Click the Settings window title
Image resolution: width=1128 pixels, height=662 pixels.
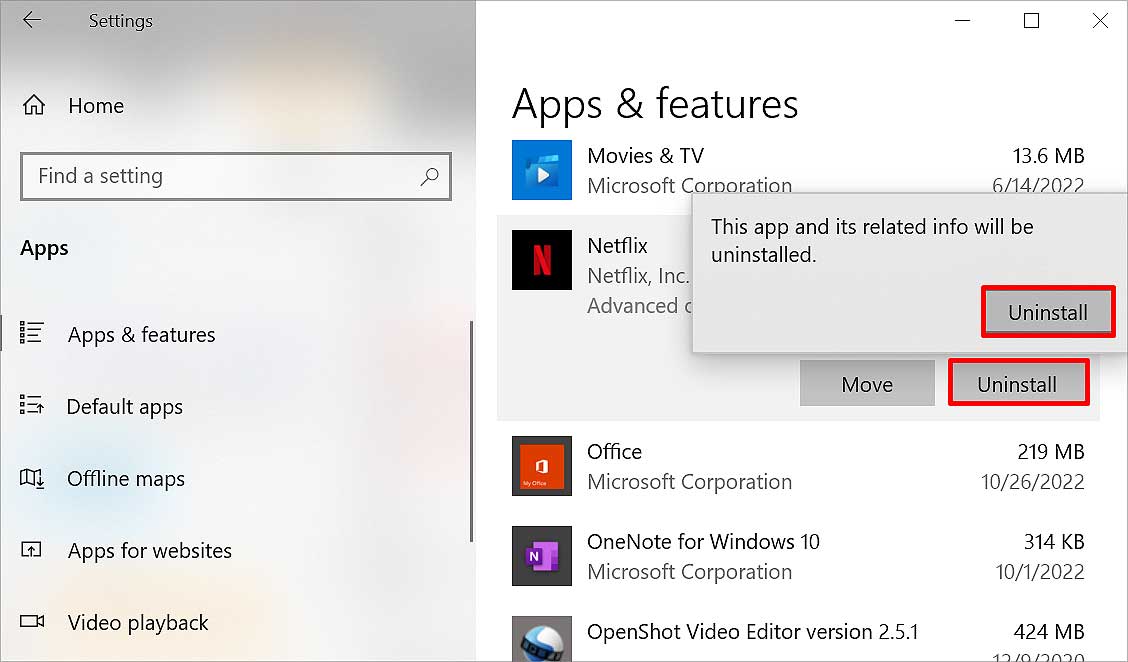click(120, 21)
